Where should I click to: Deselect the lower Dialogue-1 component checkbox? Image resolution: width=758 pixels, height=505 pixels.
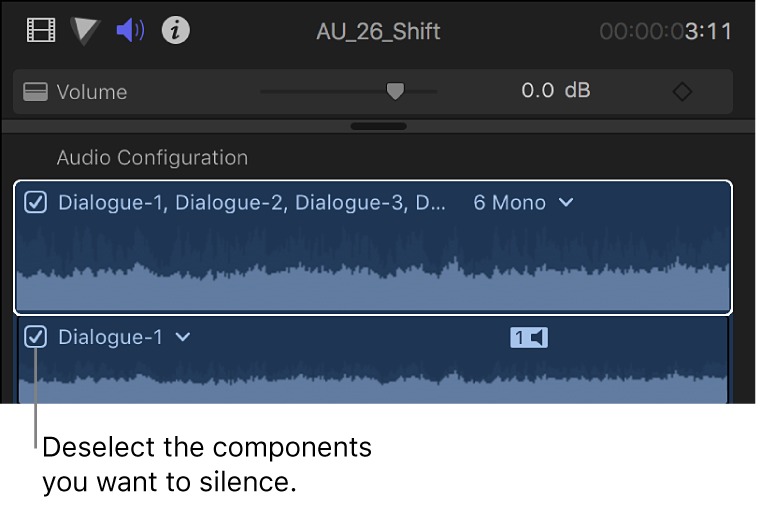point(36,338)
